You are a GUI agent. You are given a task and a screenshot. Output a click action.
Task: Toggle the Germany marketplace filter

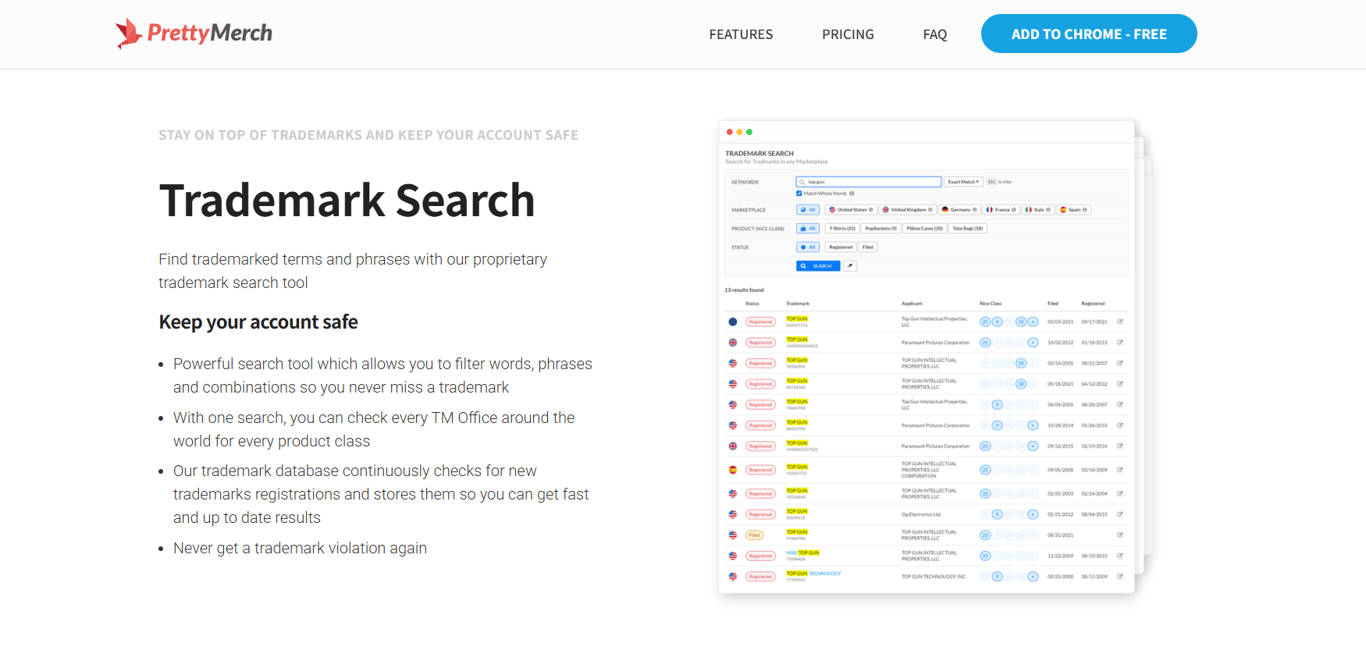pyautogui.click(x=959, y=210)
